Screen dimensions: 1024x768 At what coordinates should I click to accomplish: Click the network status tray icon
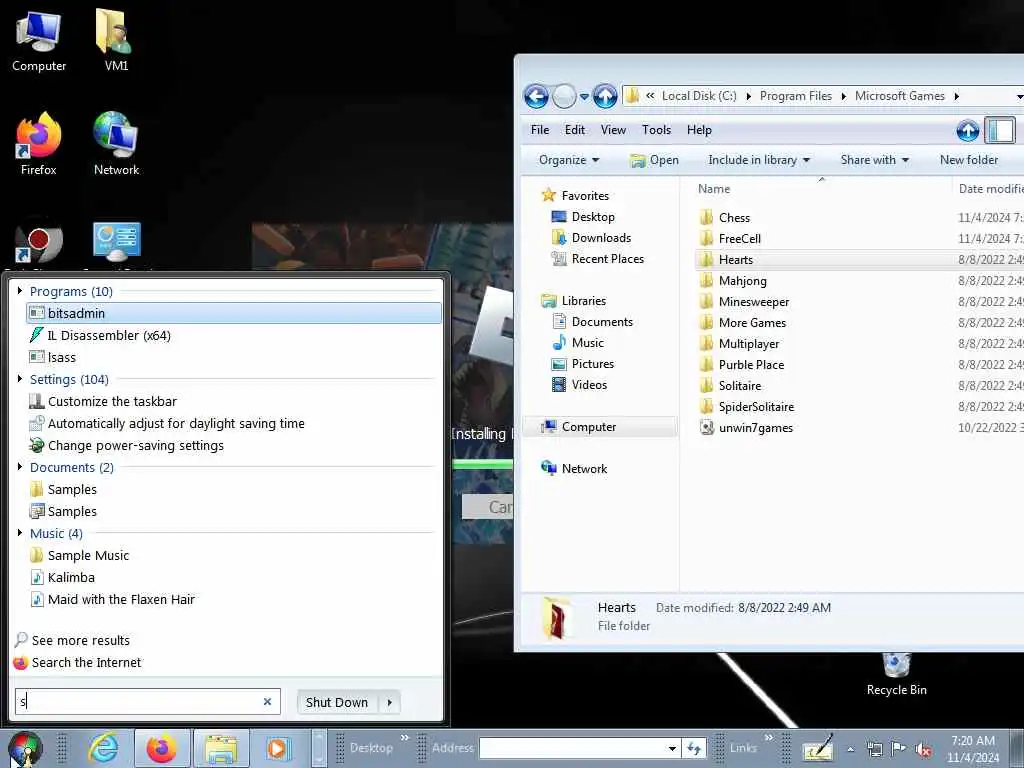coord(874,749)
